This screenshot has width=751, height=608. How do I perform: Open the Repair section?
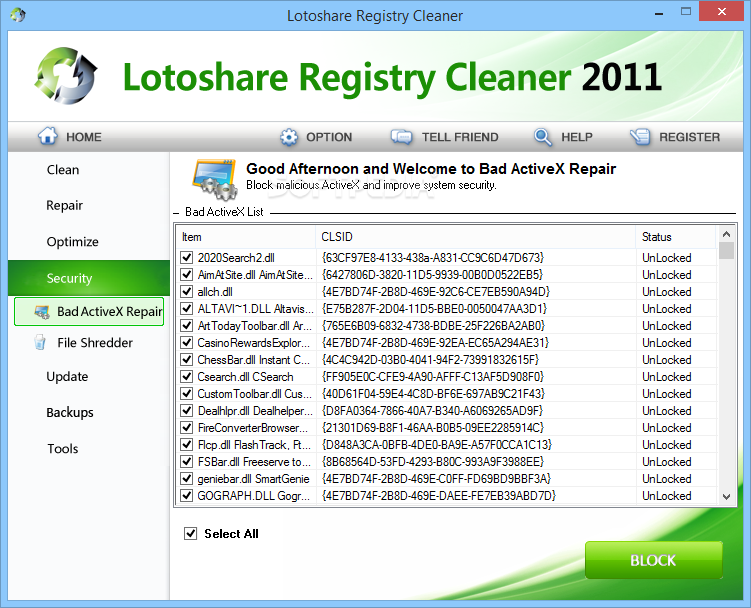coord(65,206)
